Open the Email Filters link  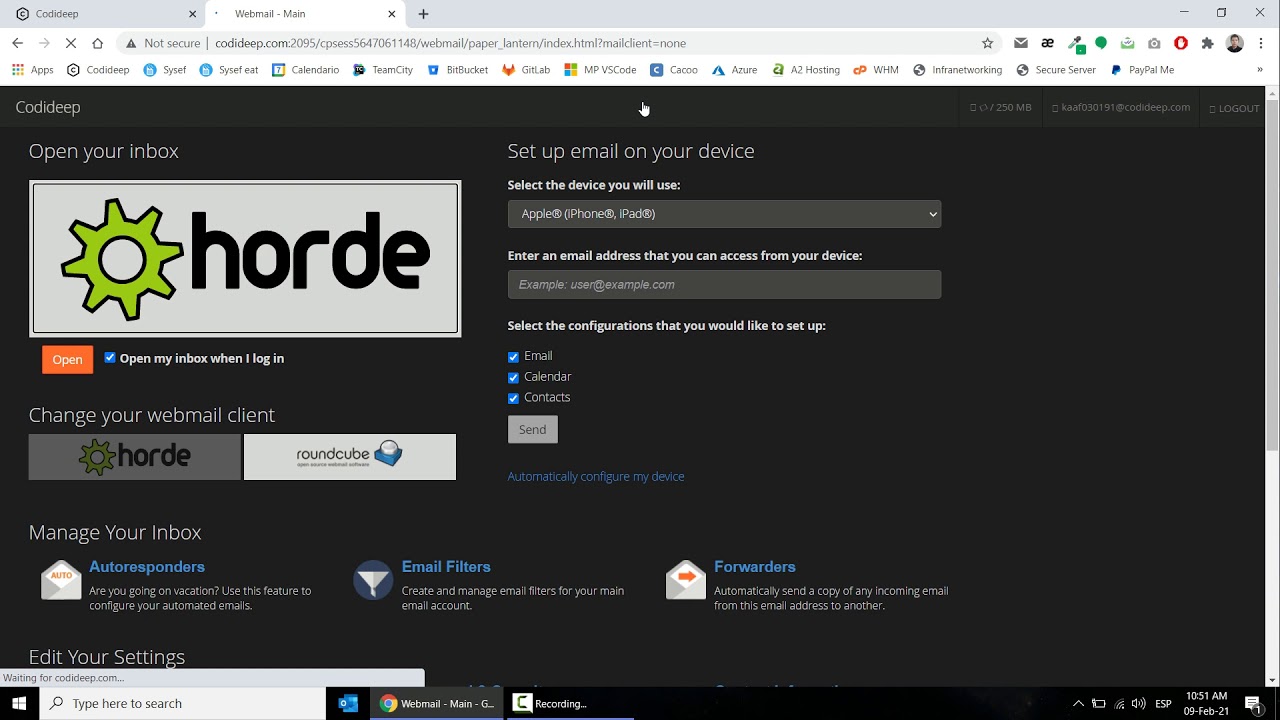[446, 567]
